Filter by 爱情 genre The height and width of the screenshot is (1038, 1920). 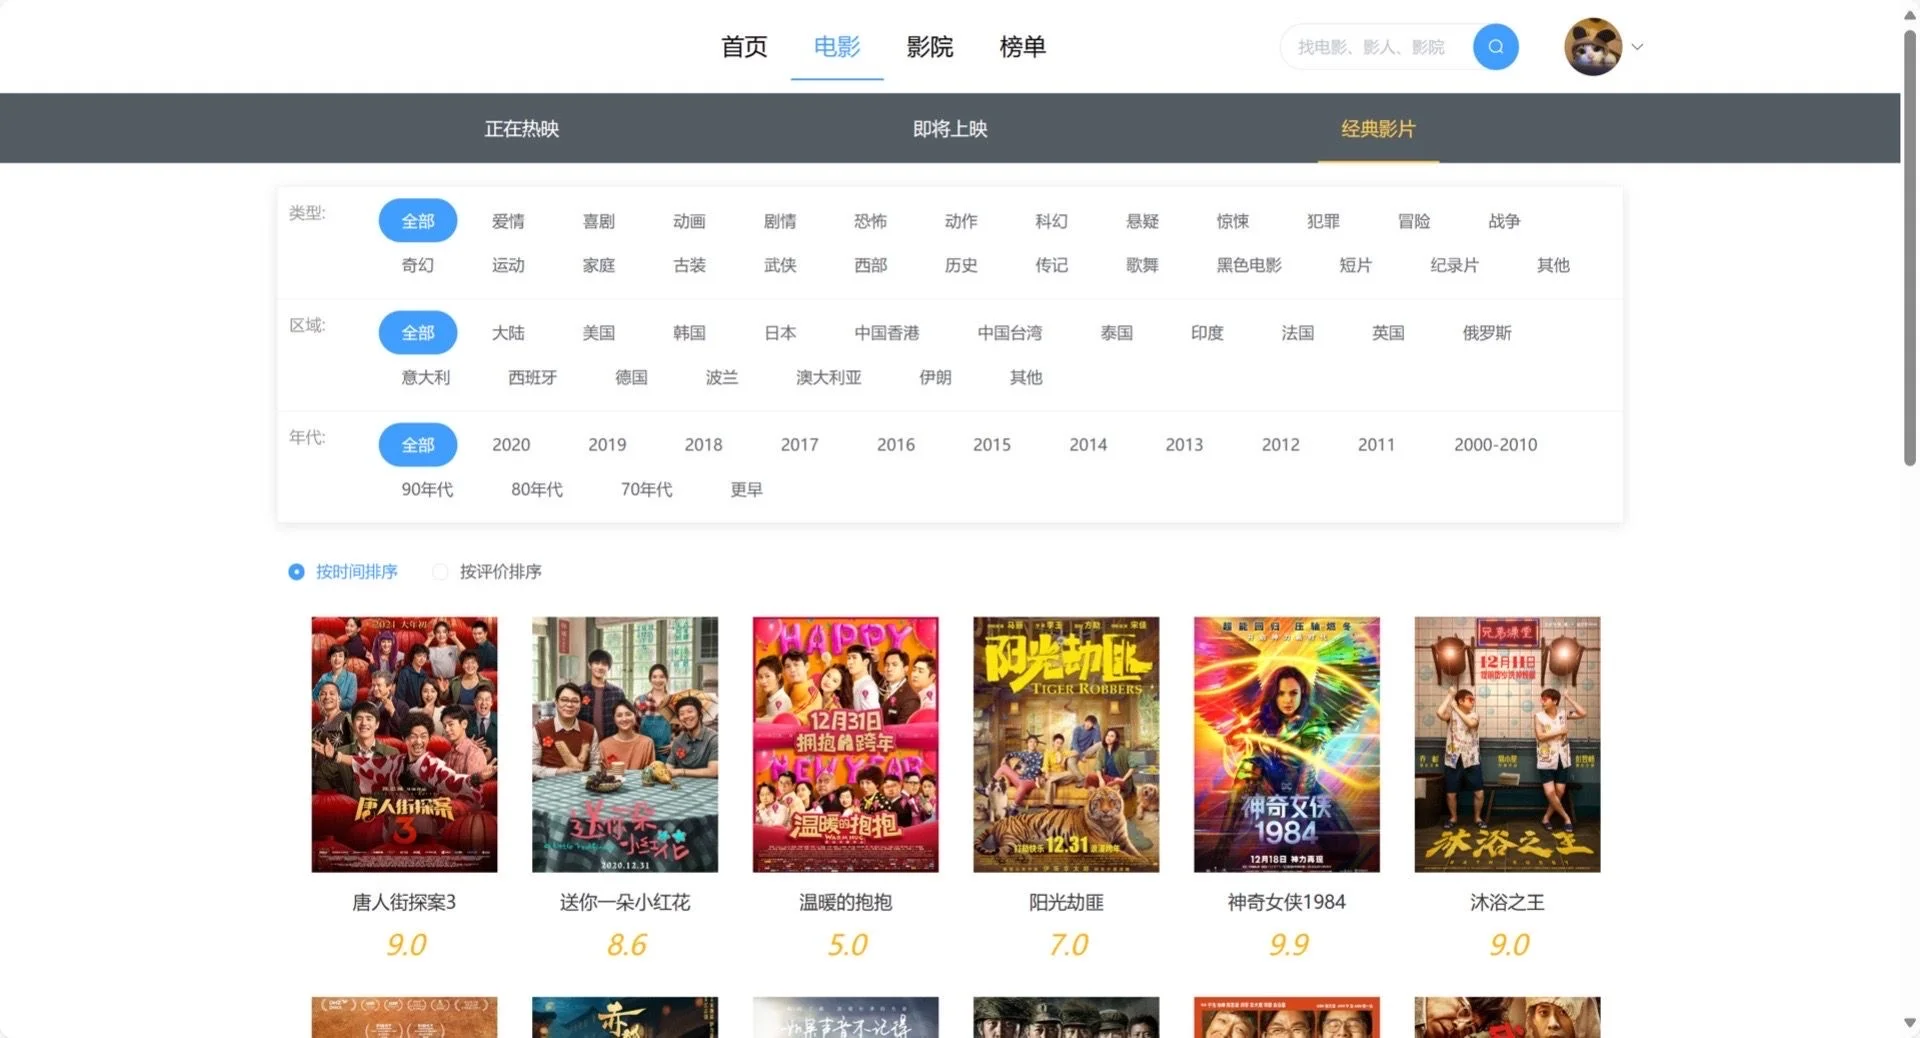[x=508, y=221]
